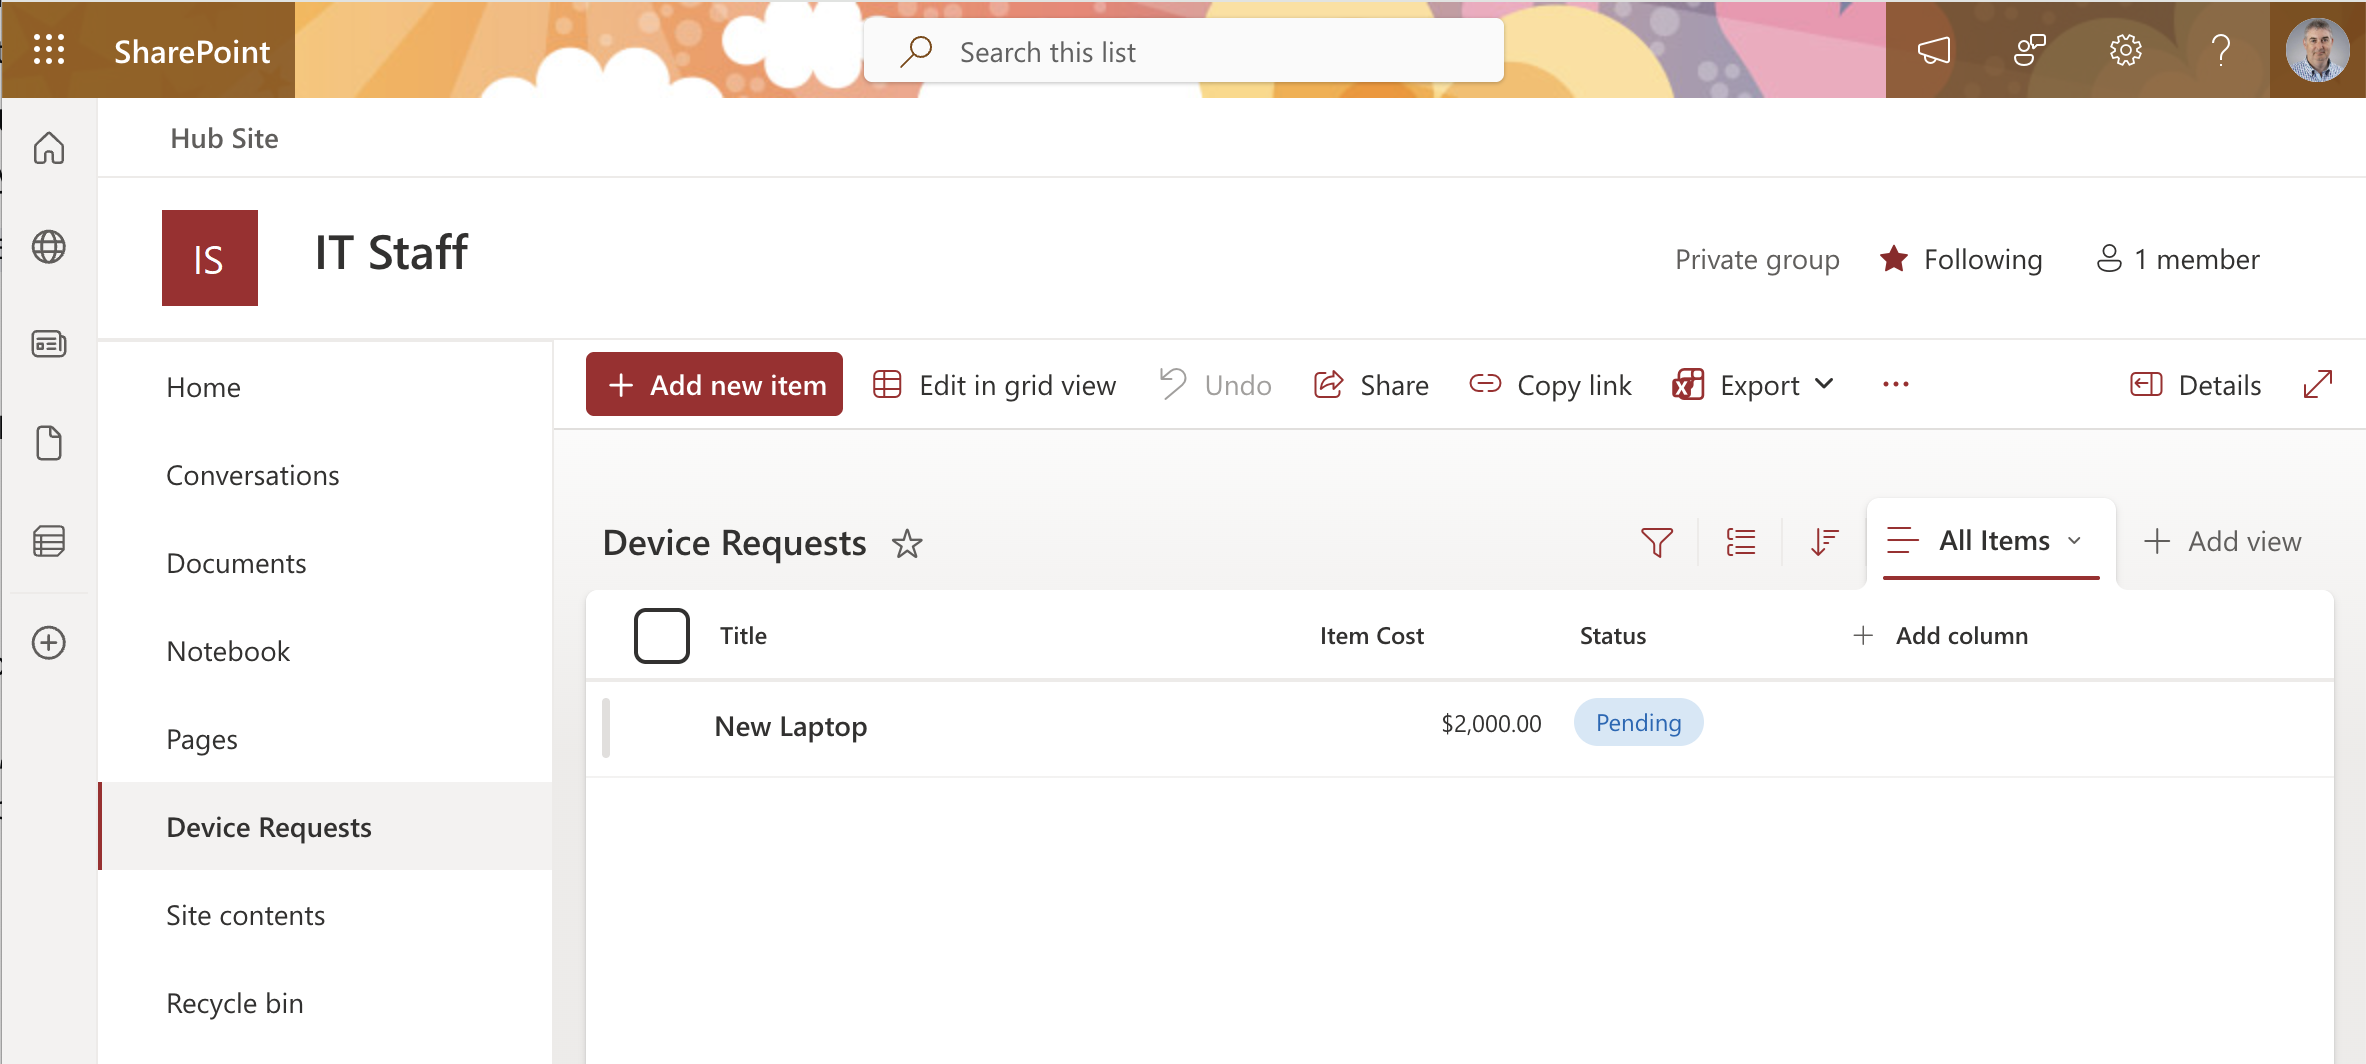Click the Create plus circle icon in rail

[x=49, y=642]
